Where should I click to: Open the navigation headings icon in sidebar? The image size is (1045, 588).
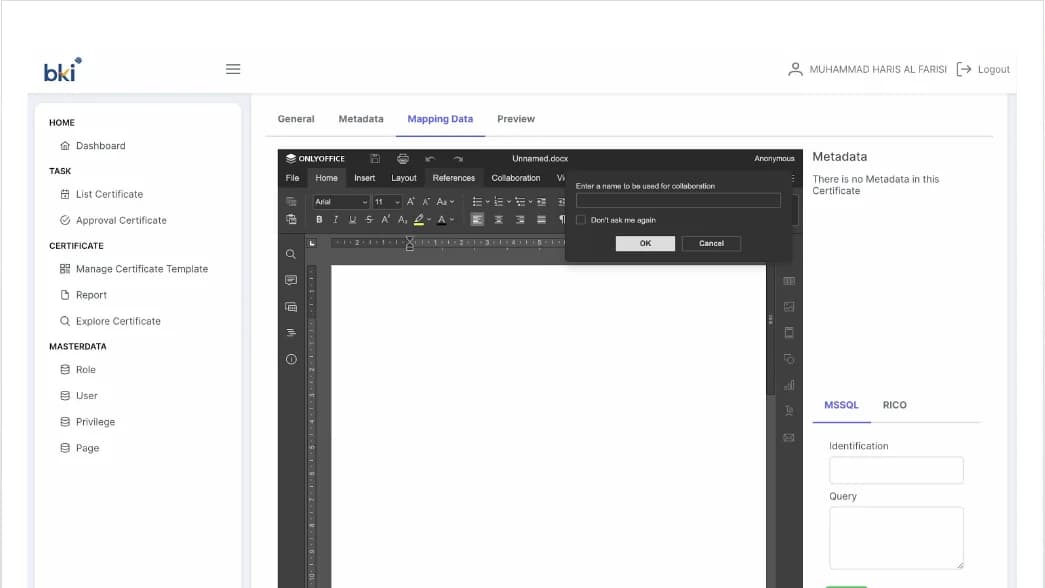[x=291, y=333]
